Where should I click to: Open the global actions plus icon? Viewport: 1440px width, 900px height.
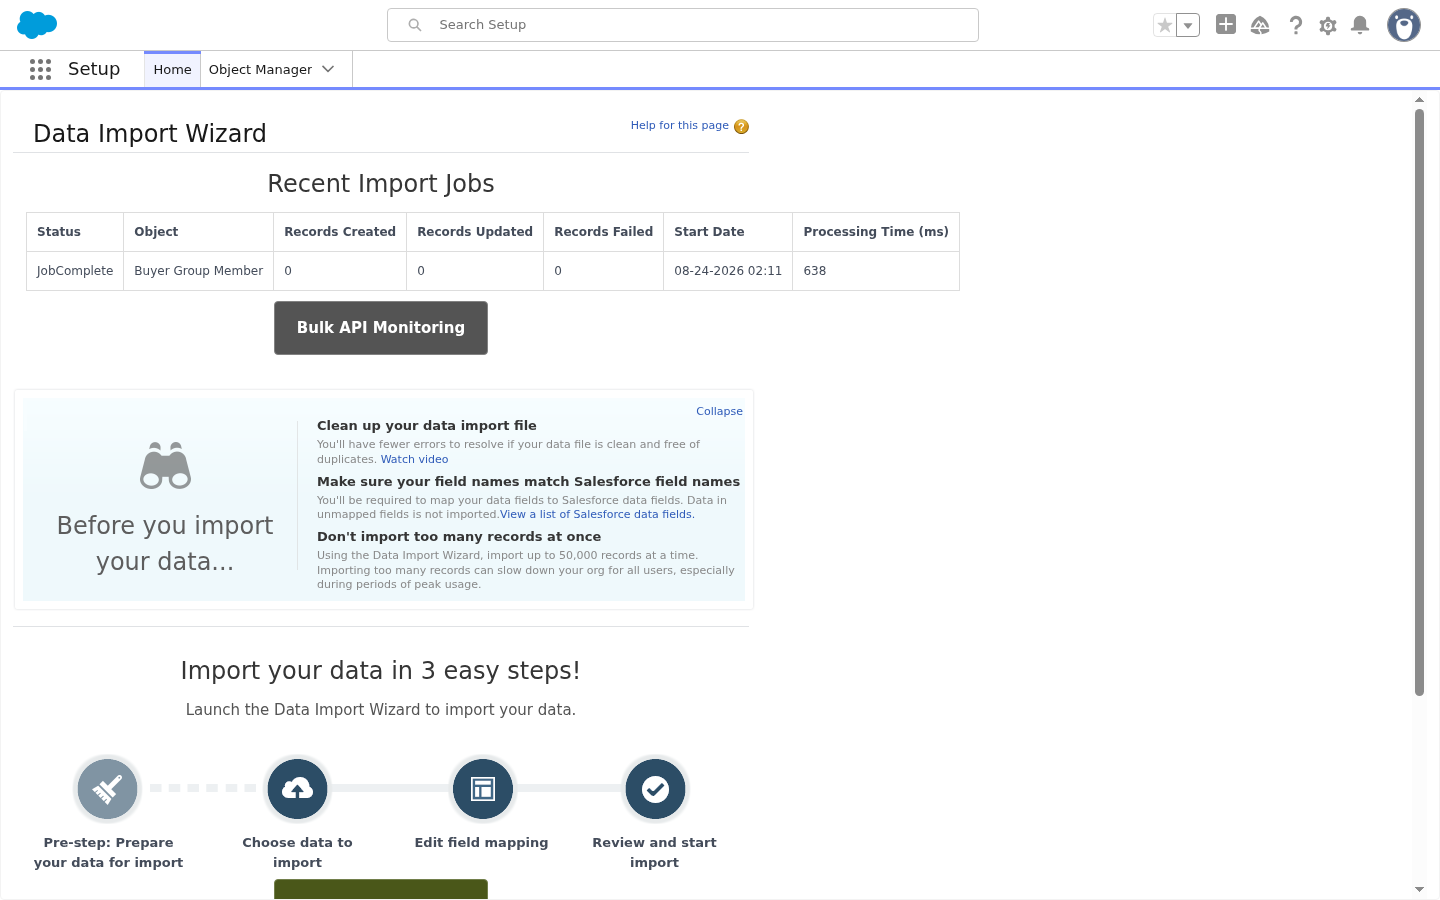[x=1226, y=24]
